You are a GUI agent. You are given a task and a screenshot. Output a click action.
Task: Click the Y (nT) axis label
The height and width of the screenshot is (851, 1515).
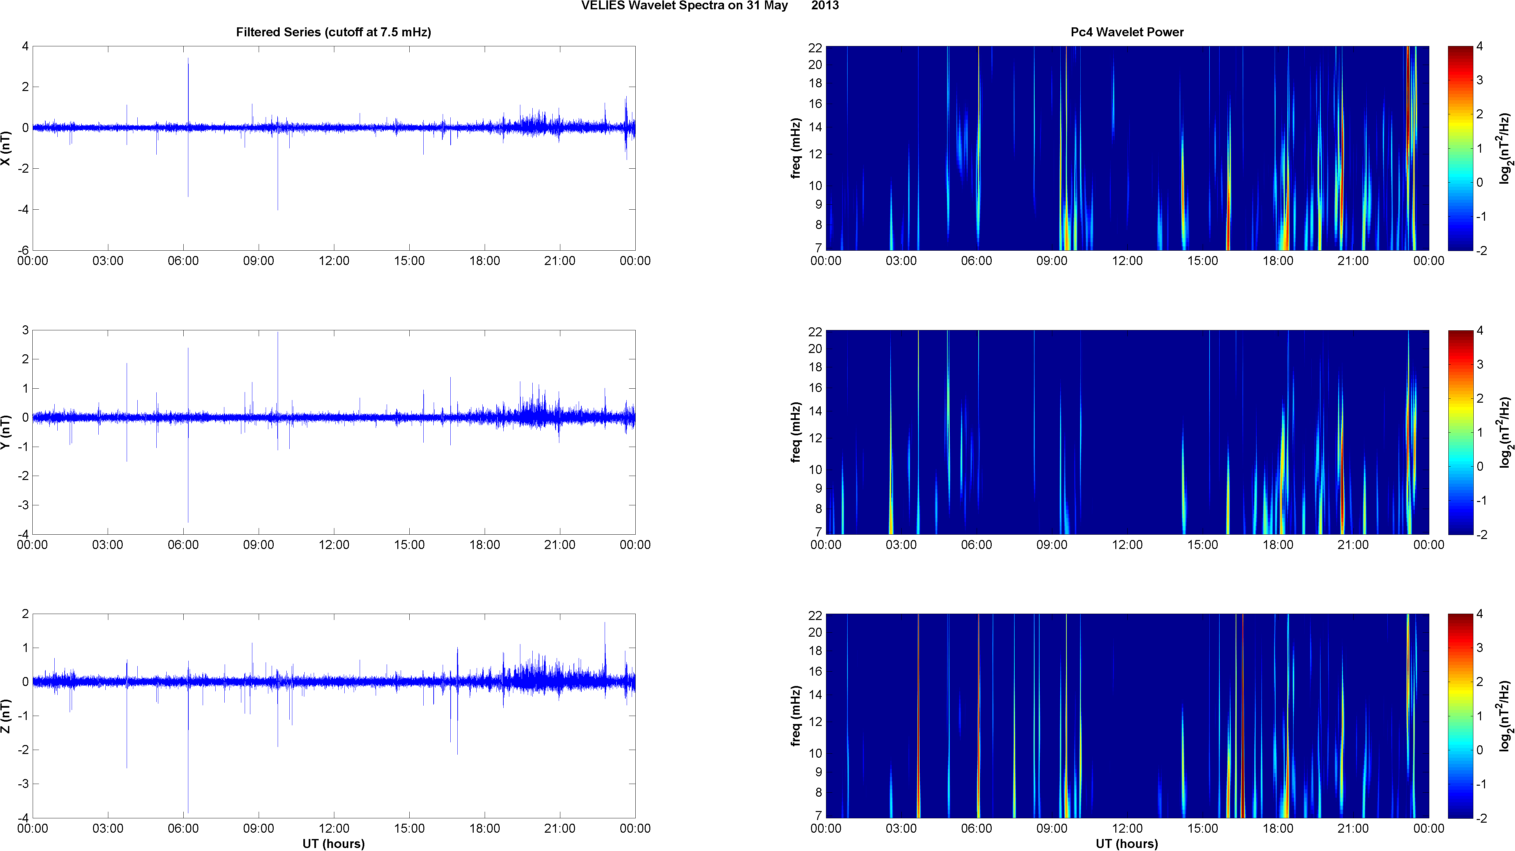pyautogui.click(x=6, y=432)
